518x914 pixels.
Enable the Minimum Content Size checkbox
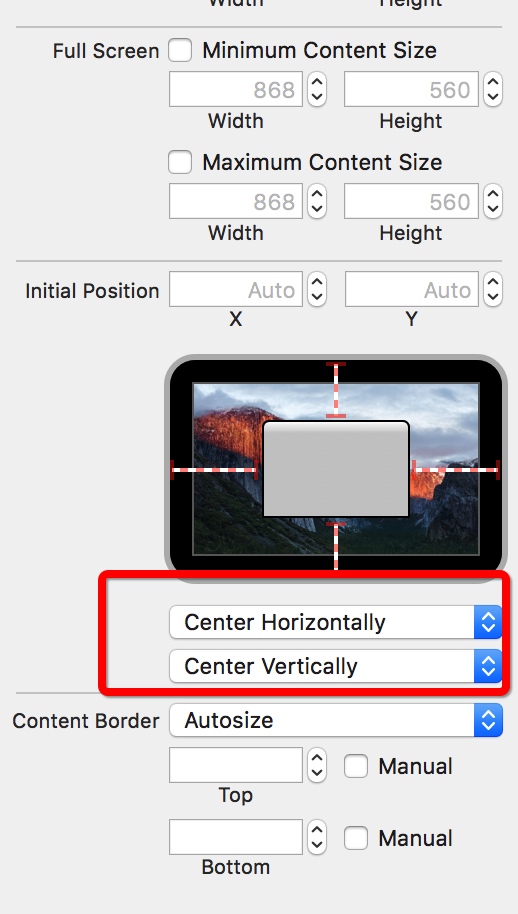(180, 50)
